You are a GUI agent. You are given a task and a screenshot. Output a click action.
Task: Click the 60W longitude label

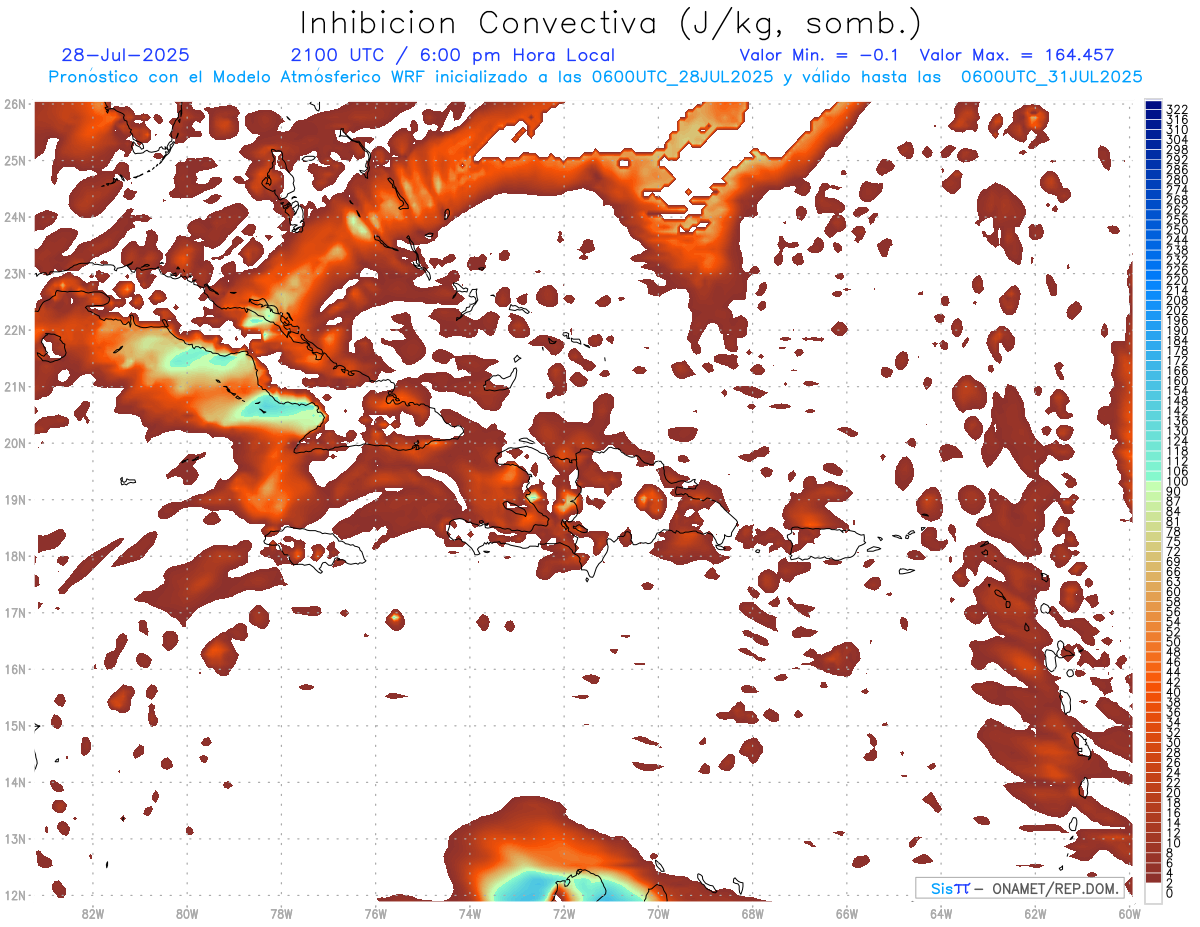pyautogui.click(x=1130, y=913)
